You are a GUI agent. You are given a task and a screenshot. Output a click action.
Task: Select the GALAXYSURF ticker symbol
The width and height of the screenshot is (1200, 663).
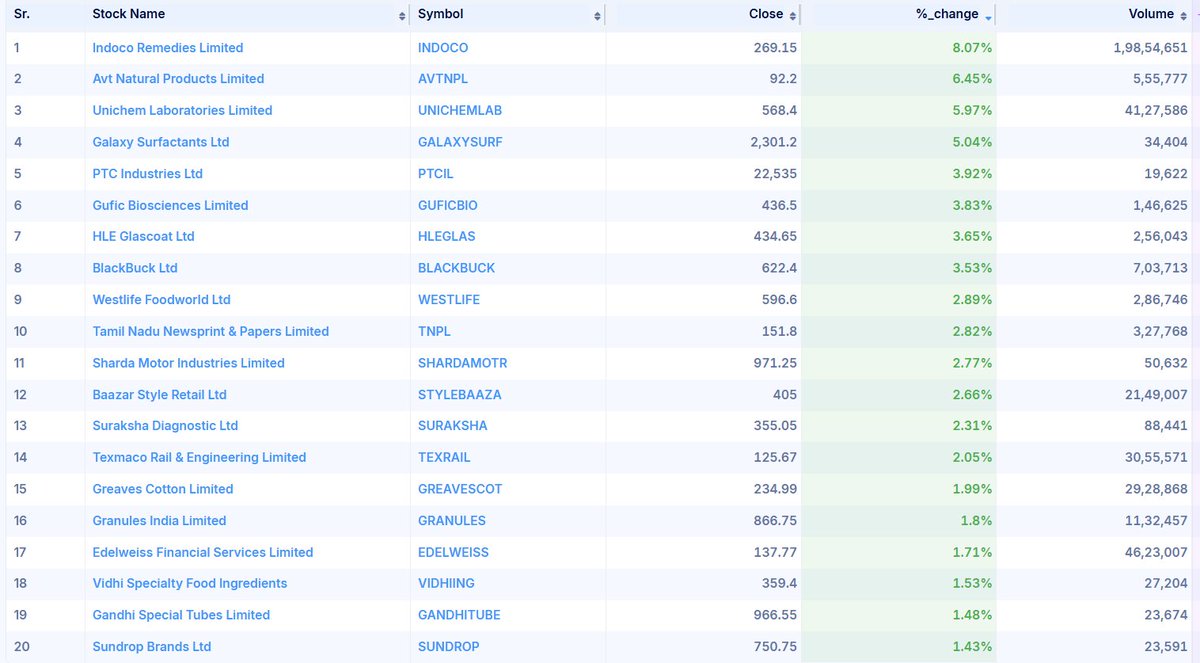coord(460,142)
